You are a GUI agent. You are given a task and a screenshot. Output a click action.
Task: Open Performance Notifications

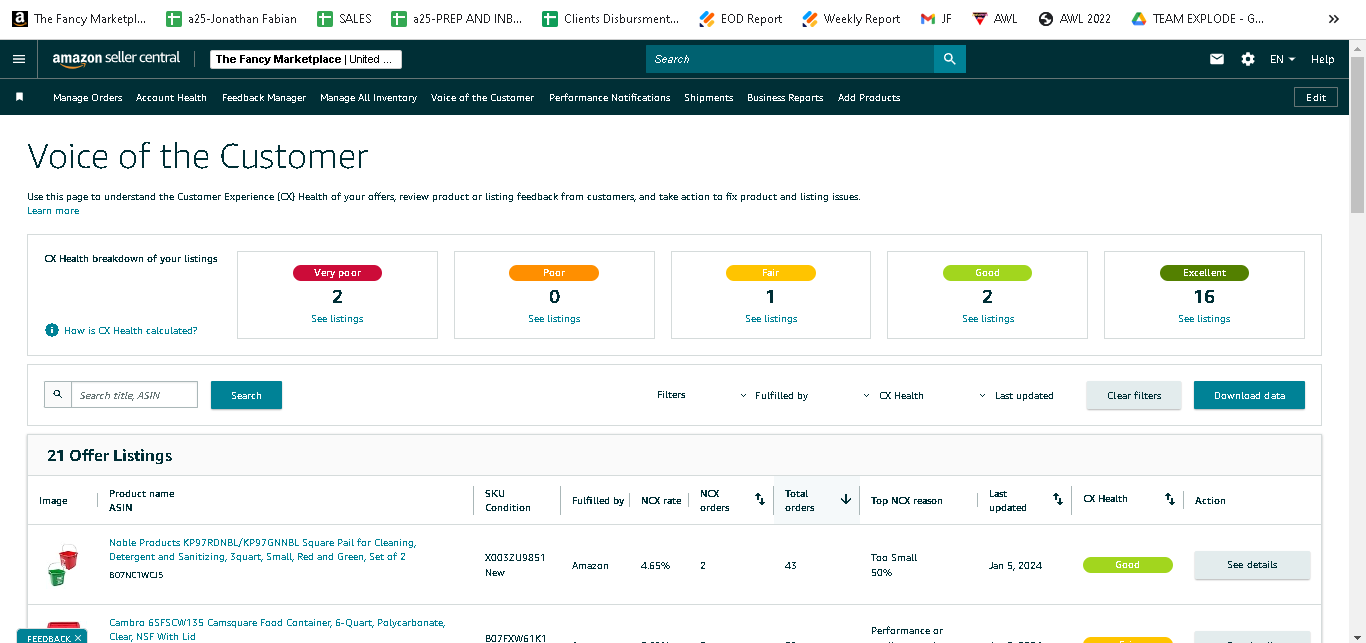[x=609, y=97]
